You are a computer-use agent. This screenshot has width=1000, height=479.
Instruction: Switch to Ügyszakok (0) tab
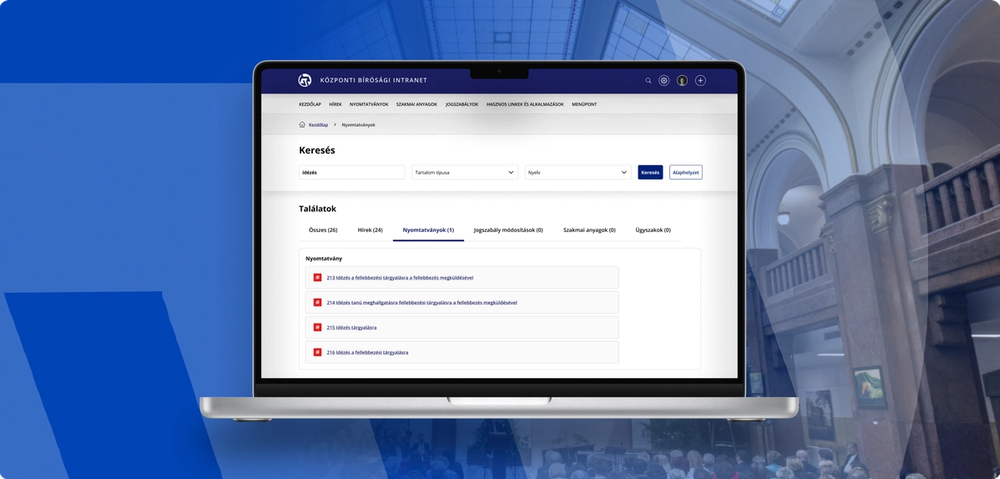pyautogui.click(x=653, y=230)
